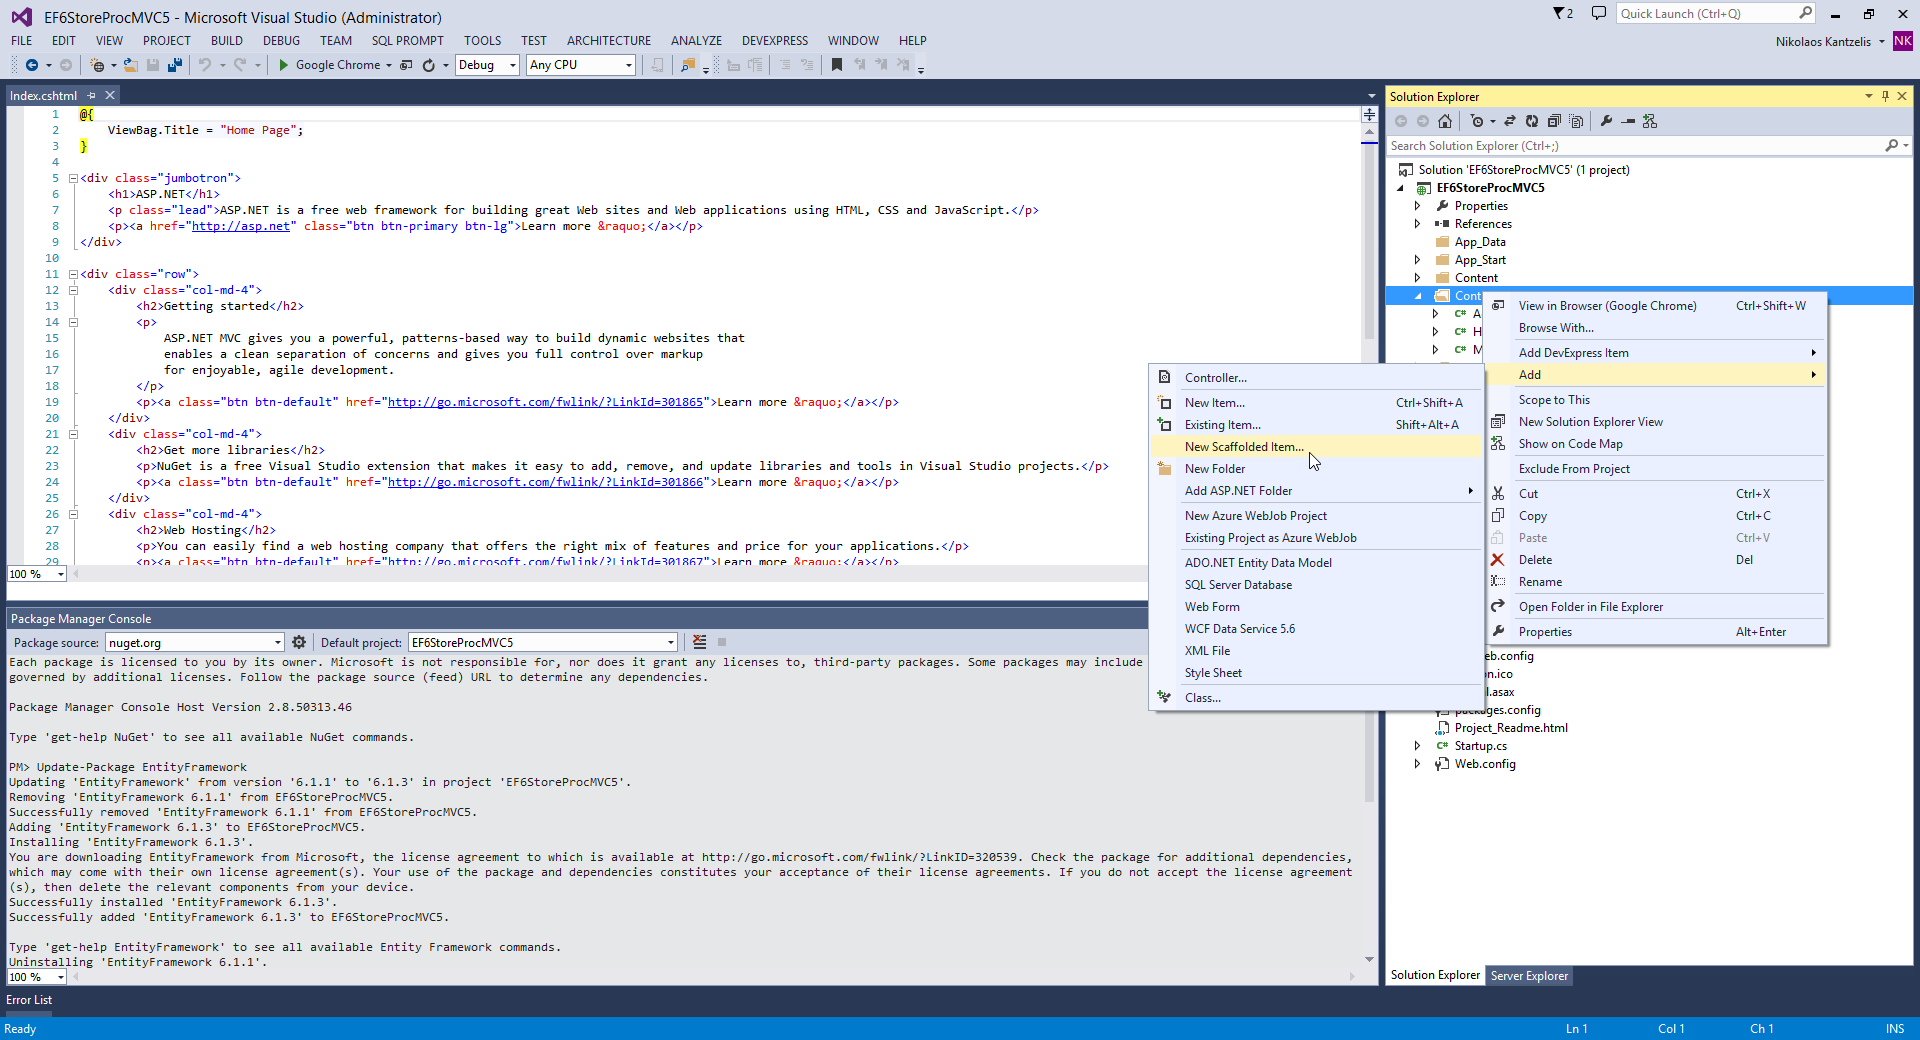Click the Open File folder icon
1920x1040 pixels.
click(x=130, y=65)
